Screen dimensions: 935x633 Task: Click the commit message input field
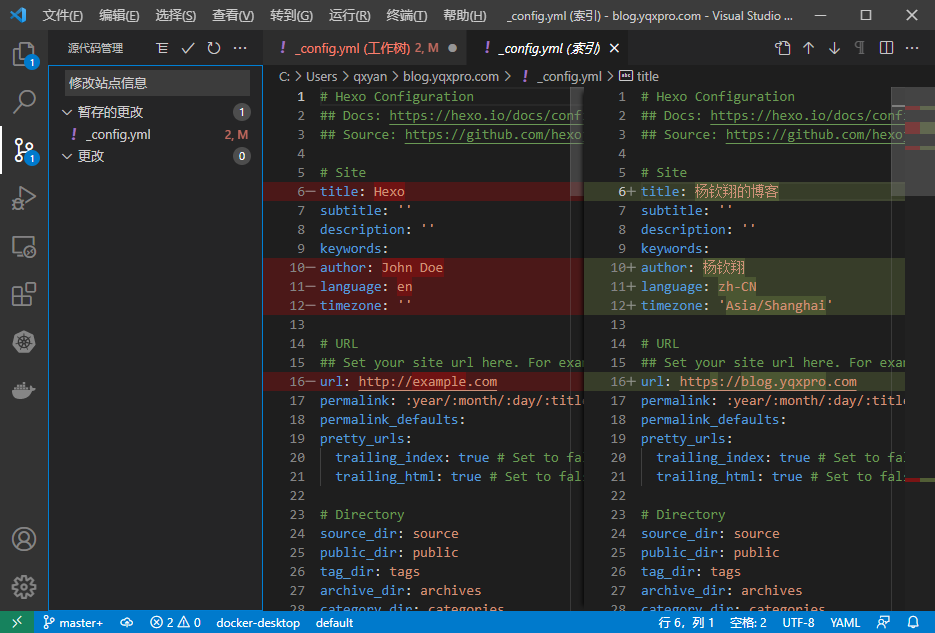click(157, 83)
